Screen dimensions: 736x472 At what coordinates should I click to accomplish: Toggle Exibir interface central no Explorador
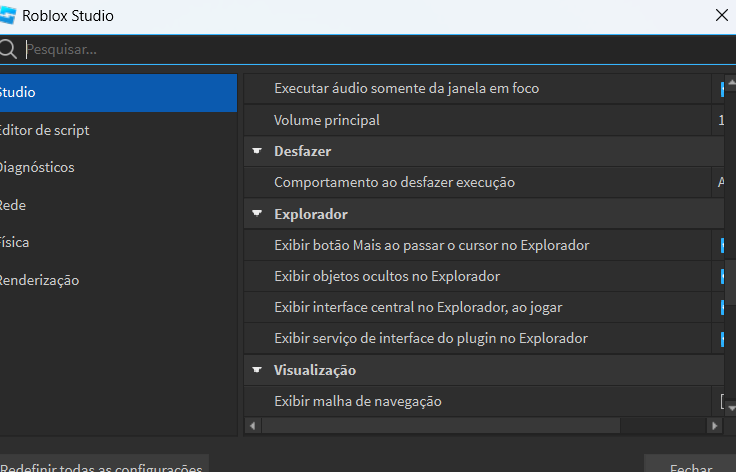click(x=722, y=307)
